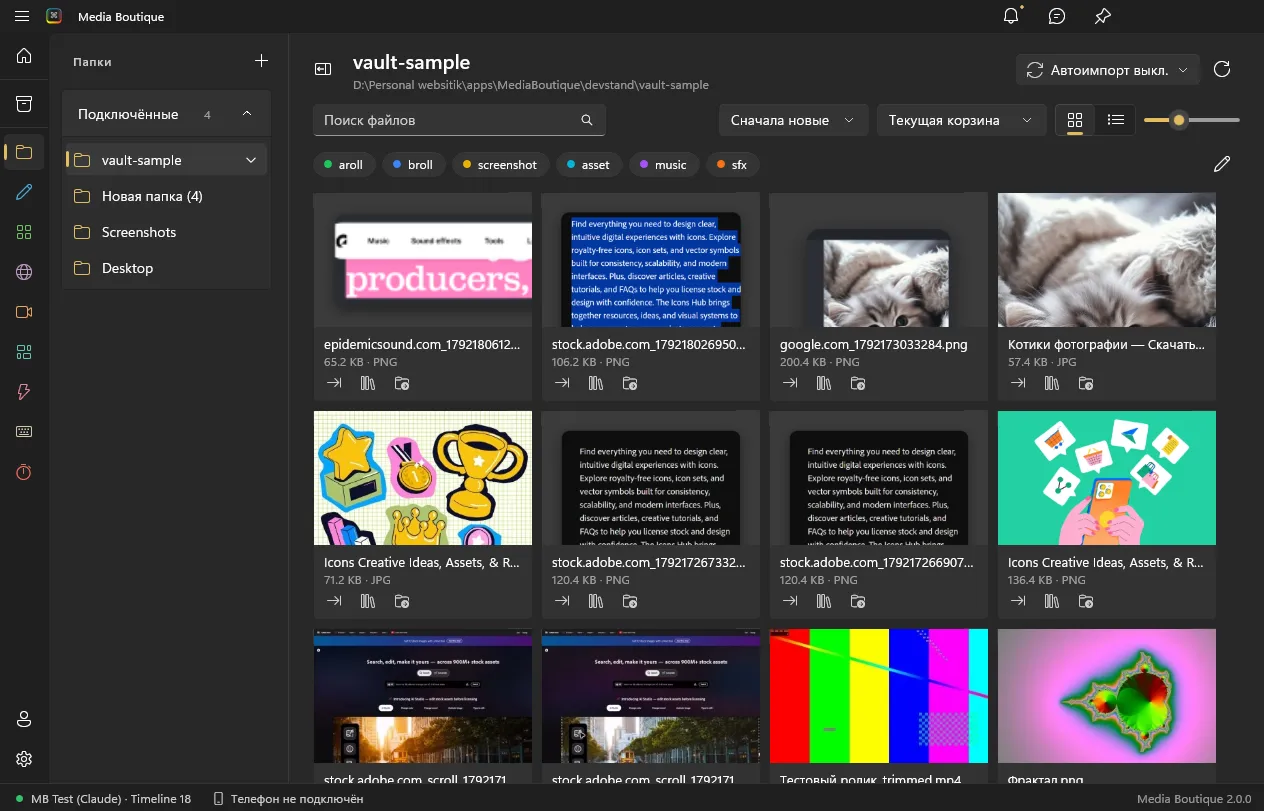Open the user account icon in the sidebar
Viewport: 1264px width, 811px height.
tap(24, 720)
